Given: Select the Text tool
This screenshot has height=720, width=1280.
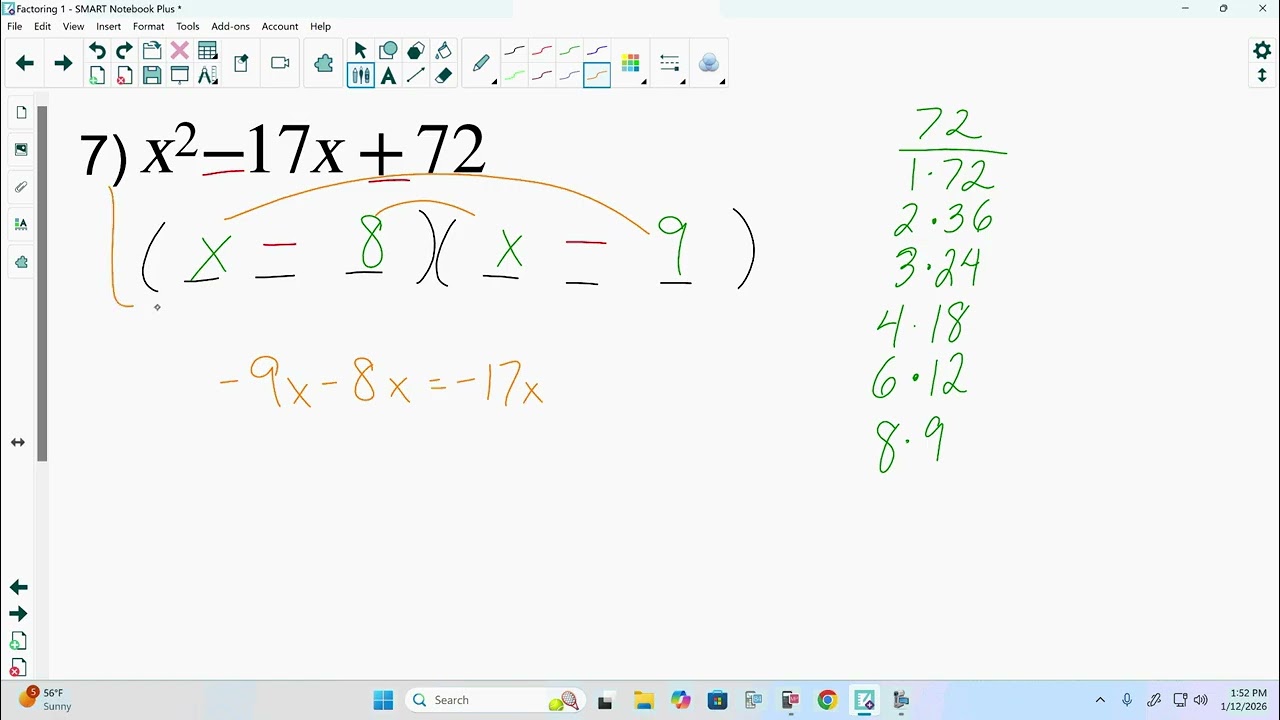Looking at the screenshot, I should (x=388, y=75).
